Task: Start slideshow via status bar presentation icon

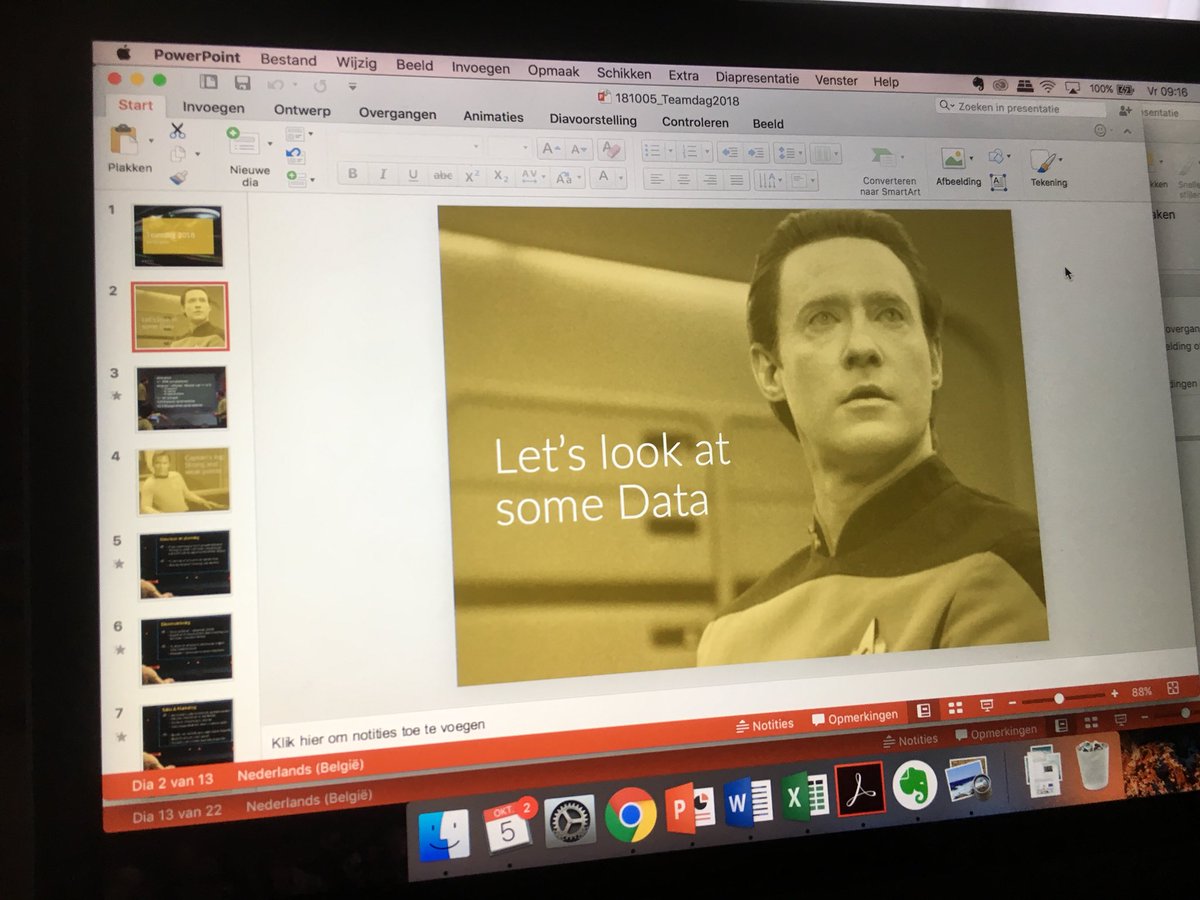Action: pyautogui.click(x=987, y=705)
